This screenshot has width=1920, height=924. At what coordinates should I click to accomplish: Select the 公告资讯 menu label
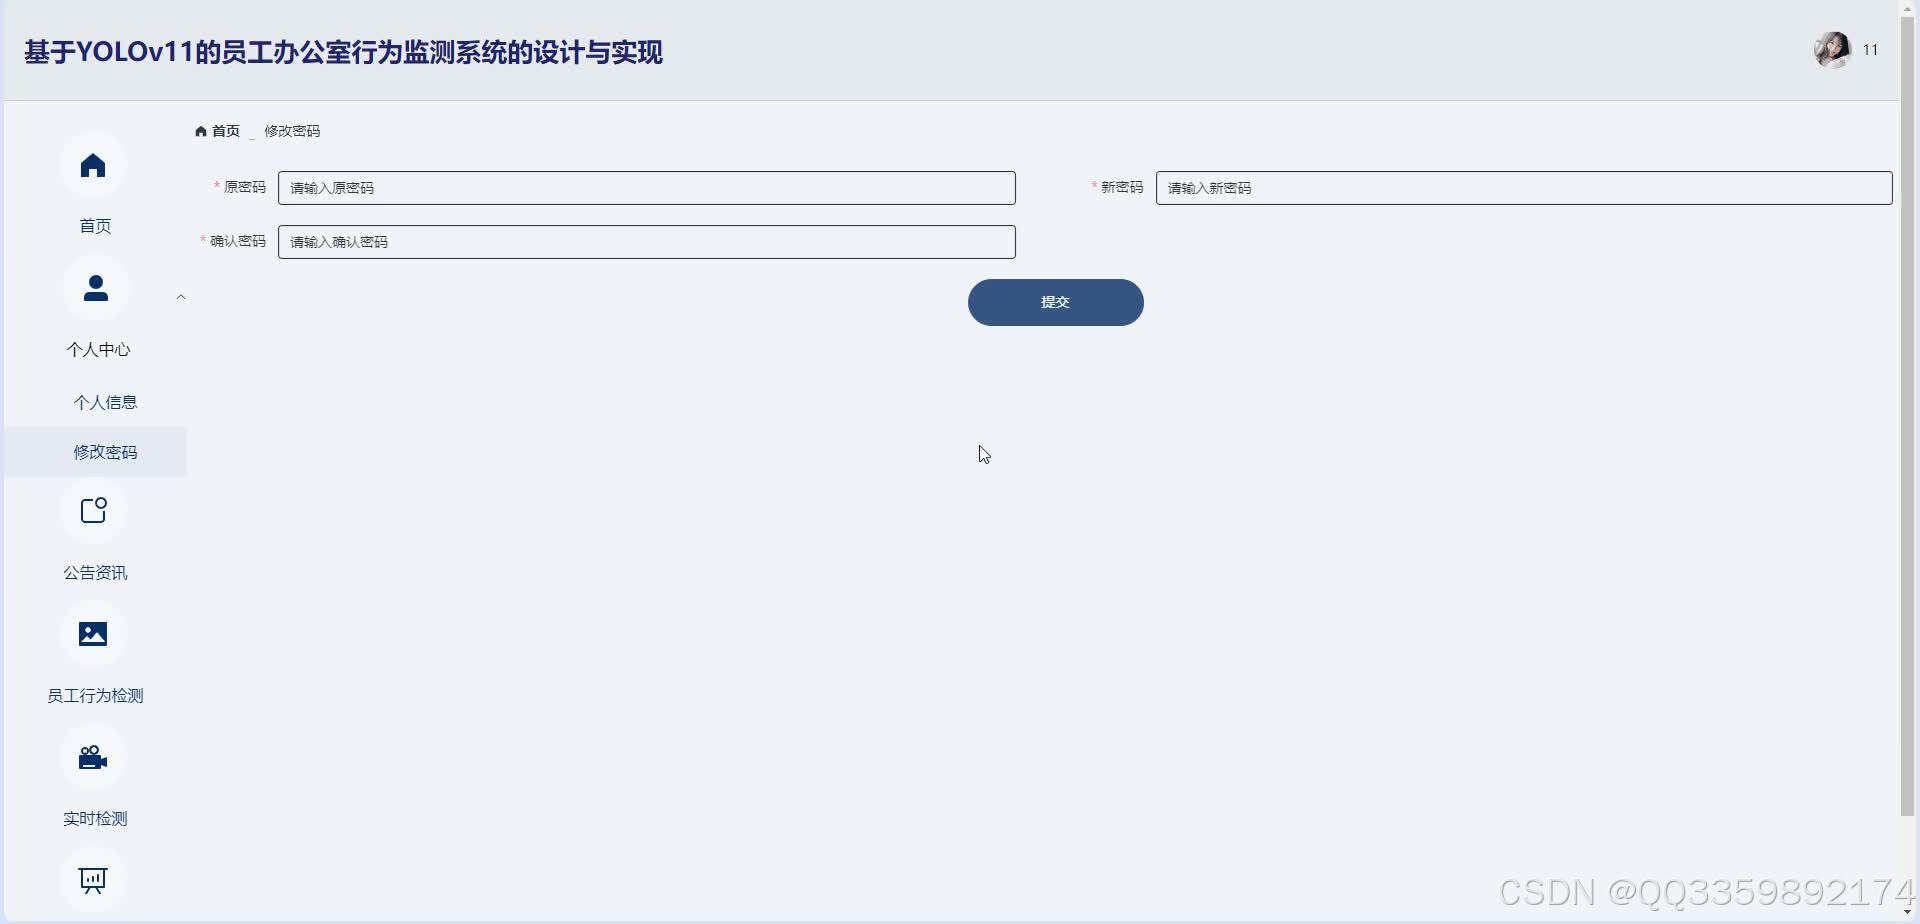95,572
